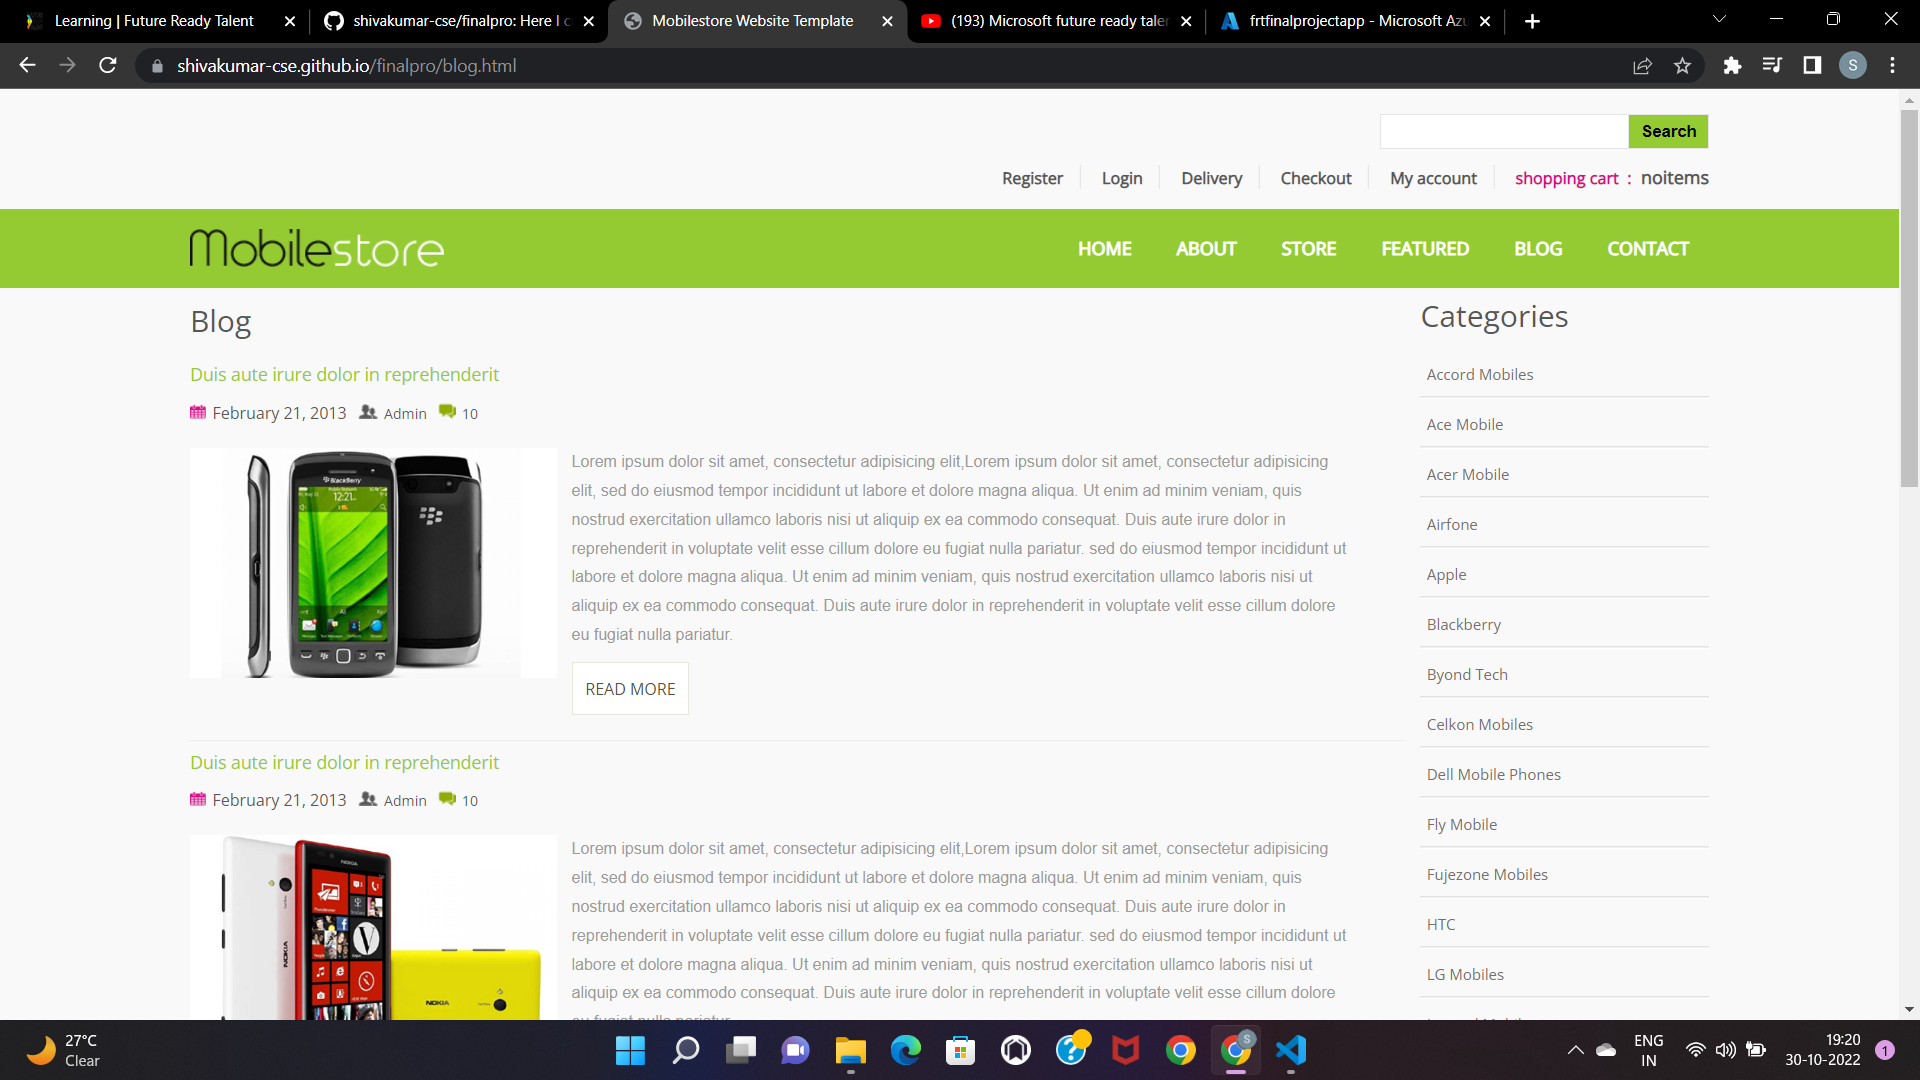Screen dimensions: 1920x1080
Task: Open the browser side panel icon
Action: pyautogui.click(x=1813, y=65)
